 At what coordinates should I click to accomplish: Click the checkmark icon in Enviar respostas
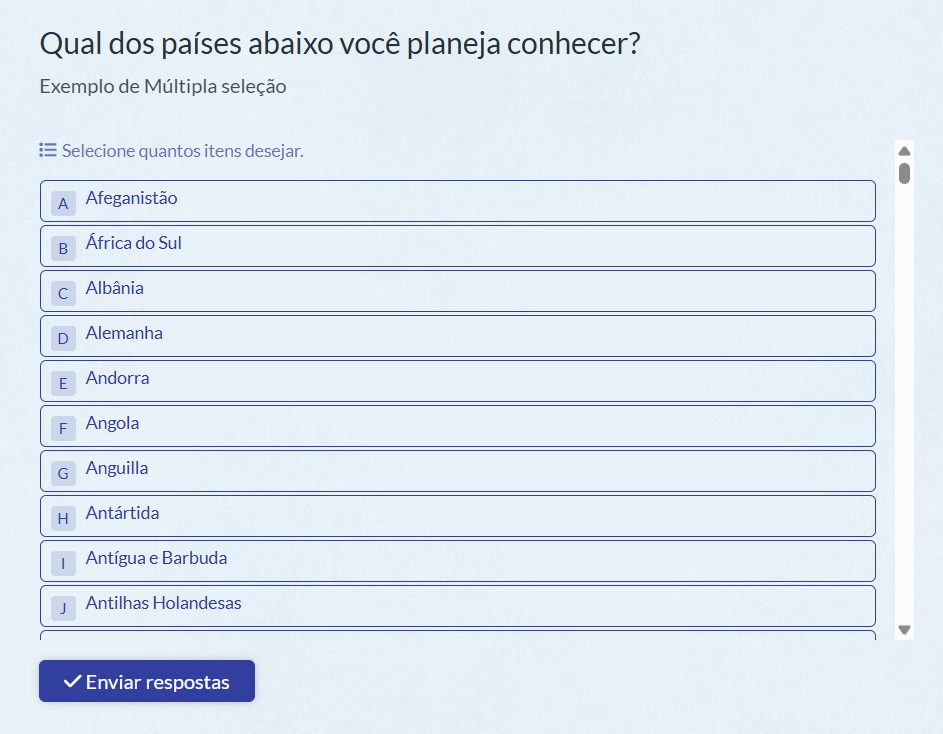pos(73,681)
